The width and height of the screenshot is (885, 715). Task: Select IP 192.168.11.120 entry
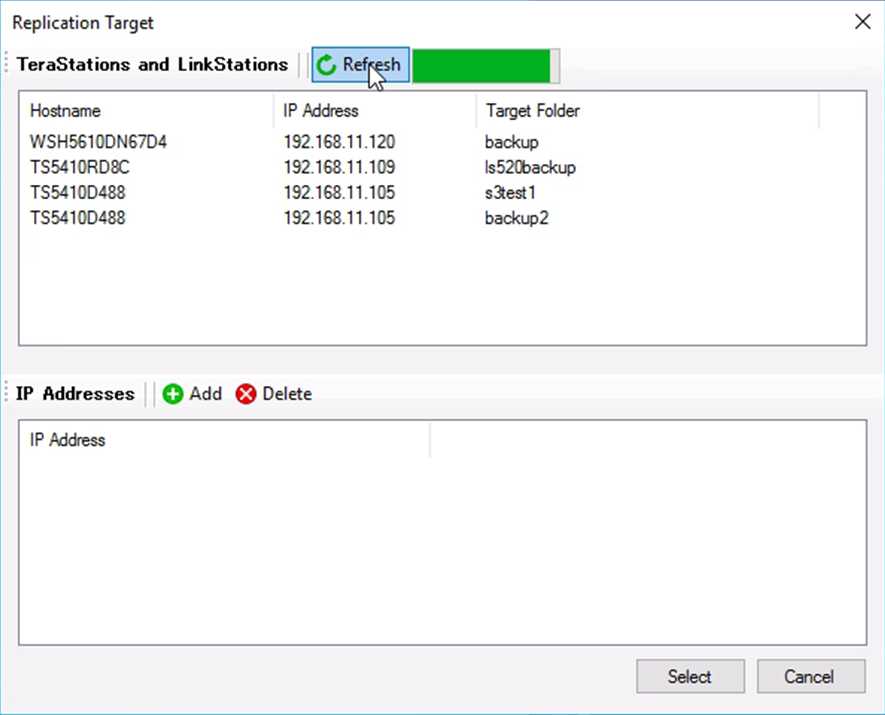pos(339,142)
